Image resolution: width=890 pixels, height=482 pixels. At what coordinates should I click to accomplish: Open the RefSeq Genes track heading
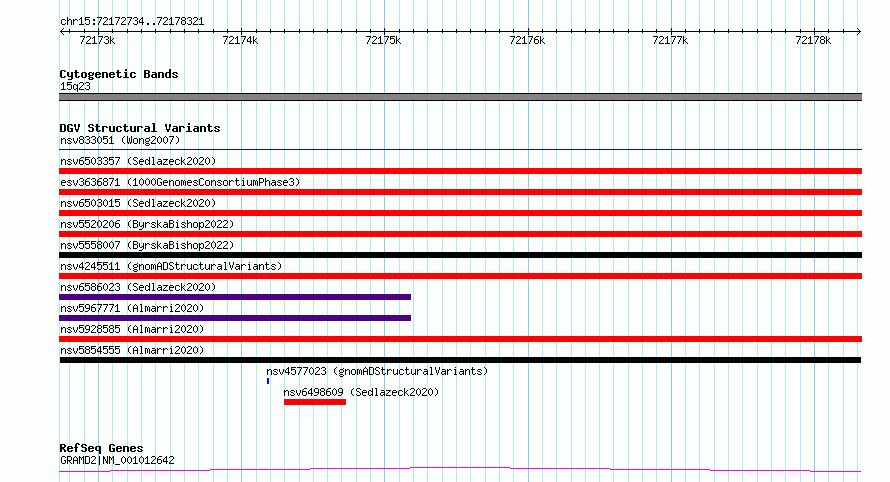(101, 448)
